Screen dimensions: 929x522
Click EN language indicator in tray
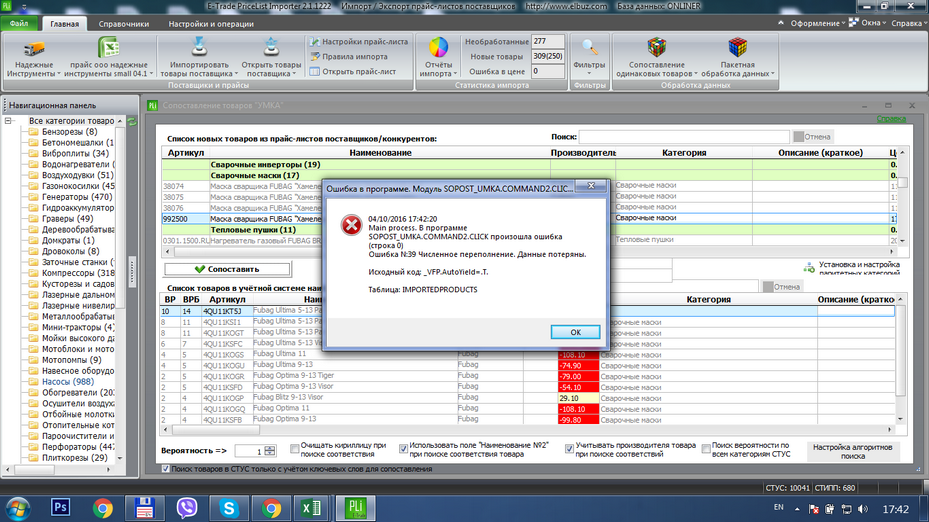[779, 507]
